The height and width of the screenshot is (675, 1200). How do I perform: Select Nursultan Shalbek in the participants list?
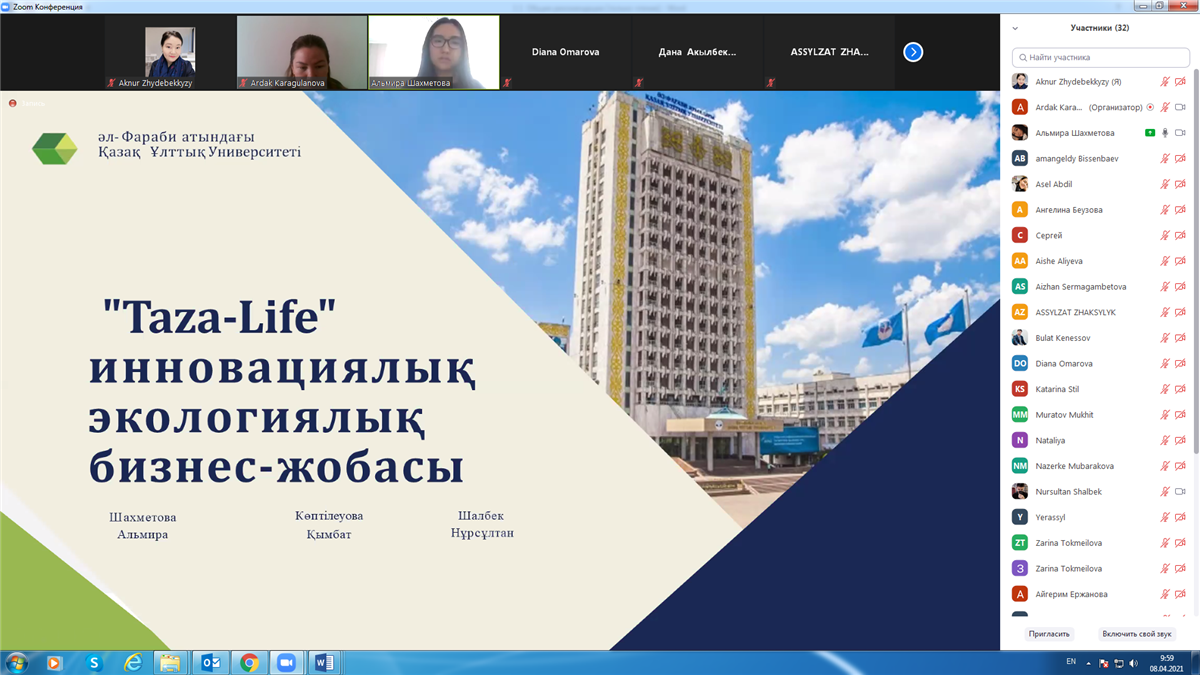tap(1069, 491)
